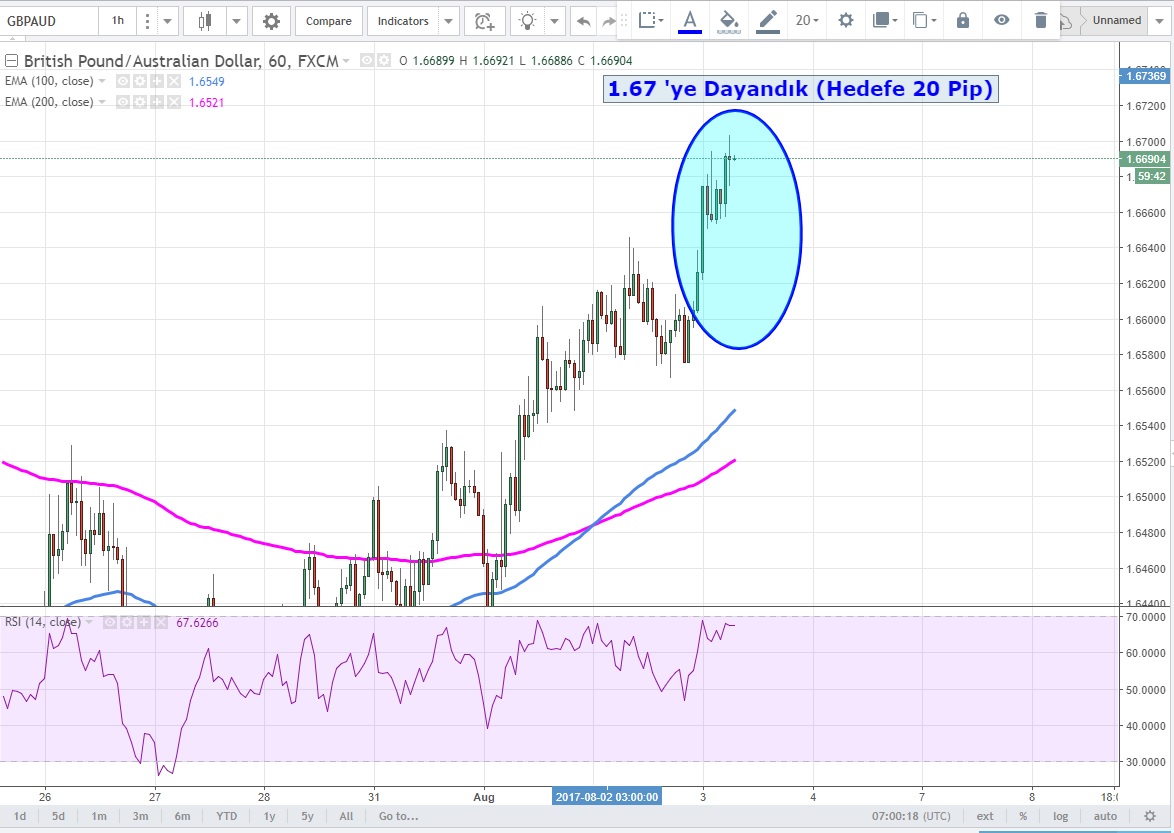The height and width of the screenshot is (833, 1174).
Task: Open the text color picker (A icon)
Action: tap(689, 20)
